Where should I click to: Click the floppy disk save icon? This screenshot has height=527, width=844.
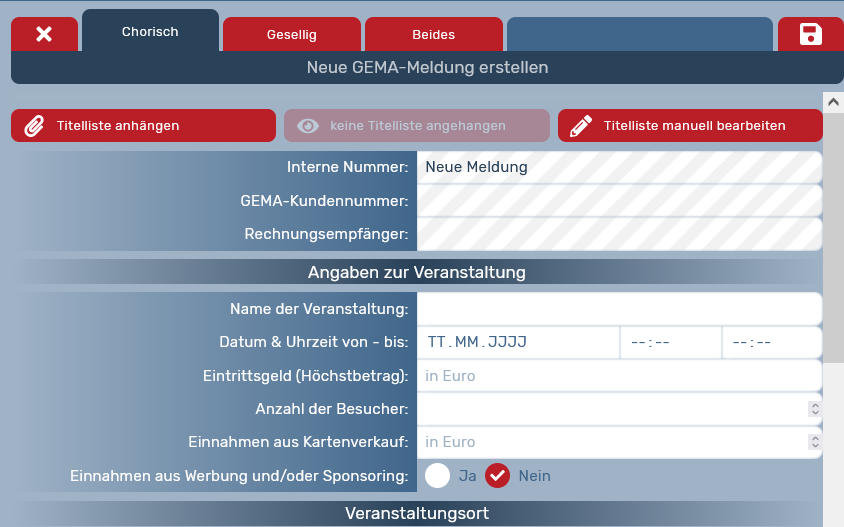click(810, 34)
